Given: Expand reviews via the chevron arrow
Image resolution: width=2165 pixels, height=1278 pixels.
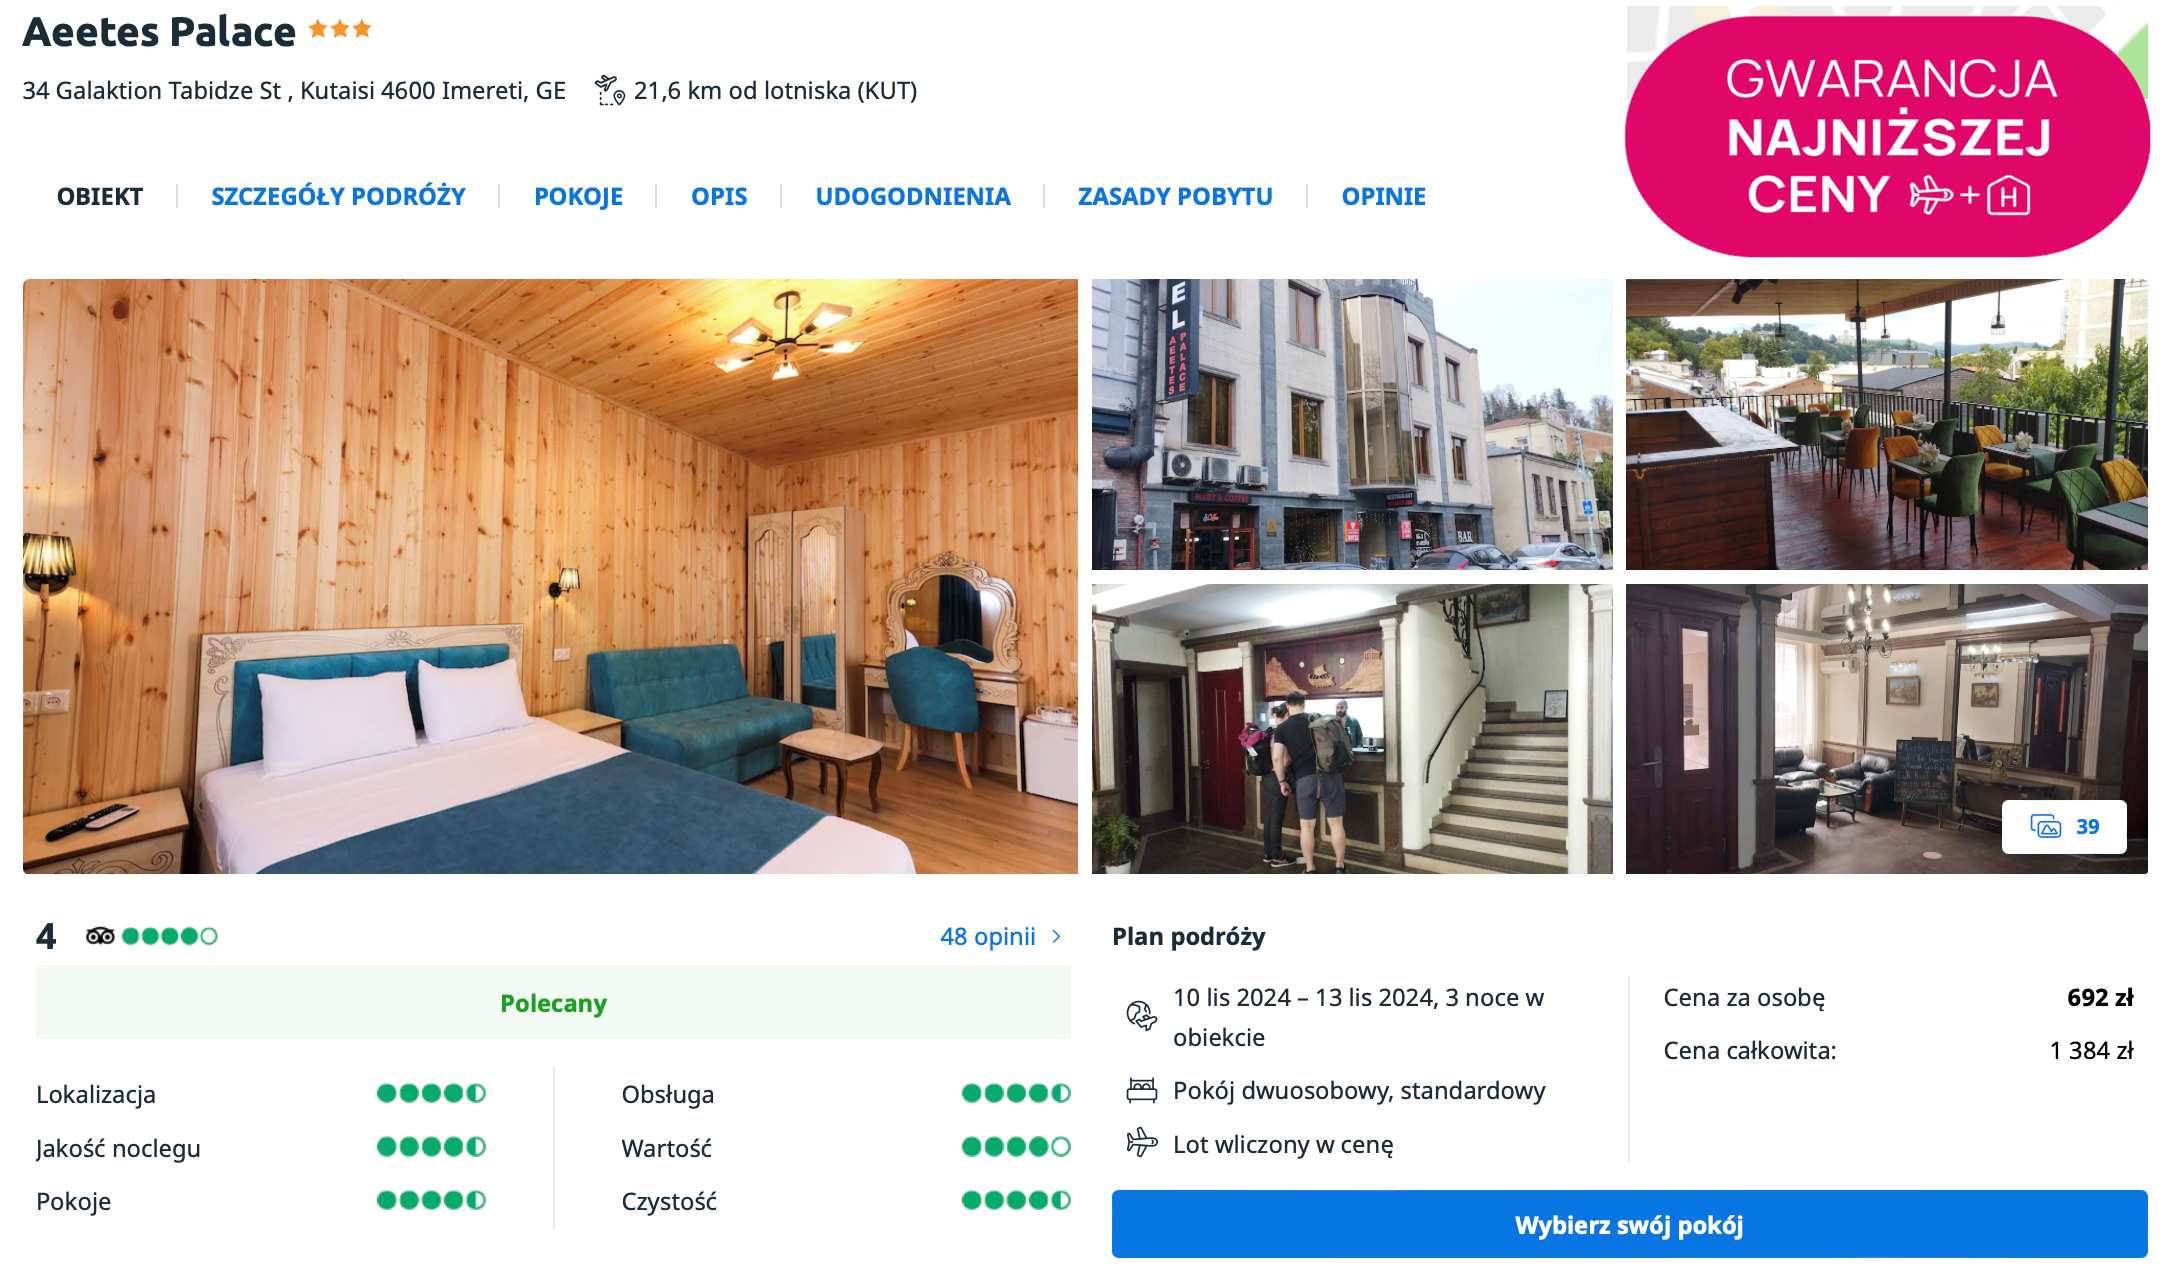Looking at the screenshot, I should click(1056, 937).
